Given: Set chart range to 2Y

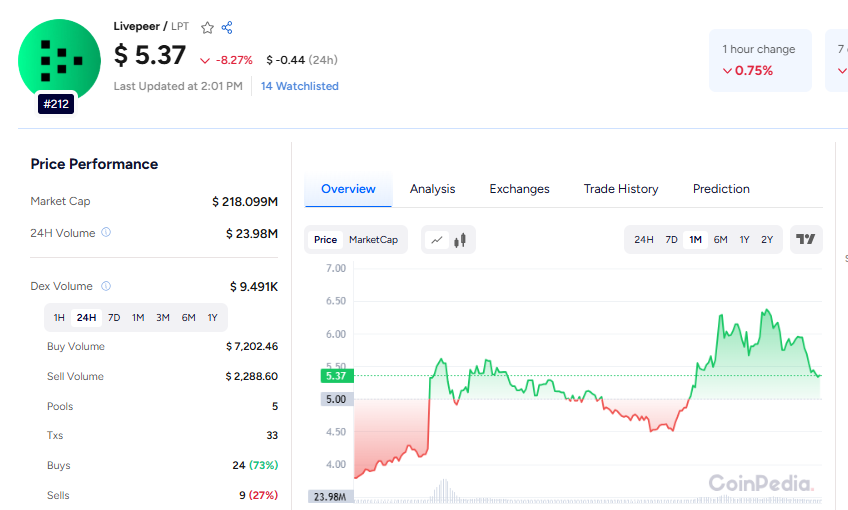Looking at the screenshot, I should pos(767,240).
